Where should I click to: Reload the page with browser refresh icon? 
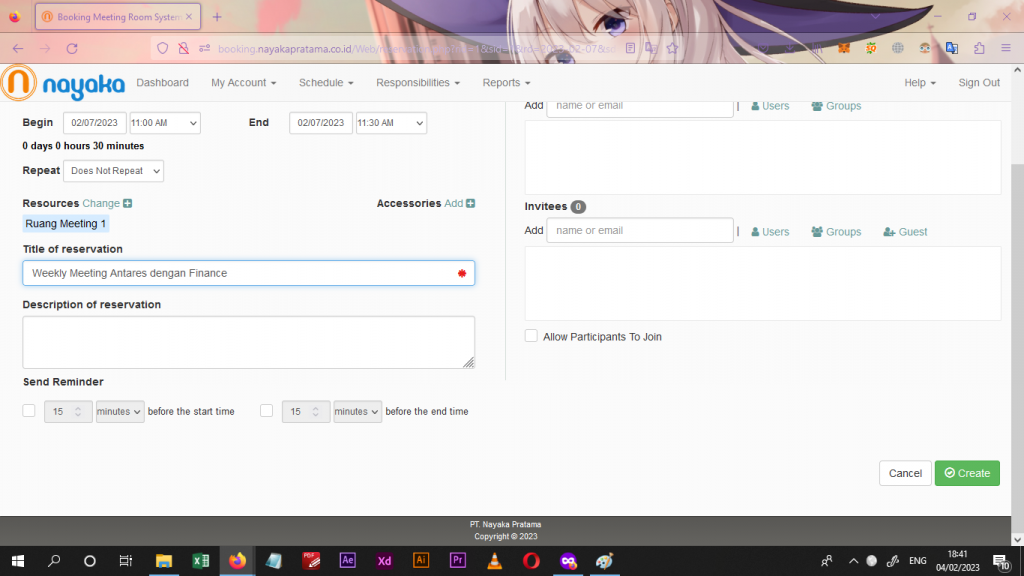pos(72,48)
